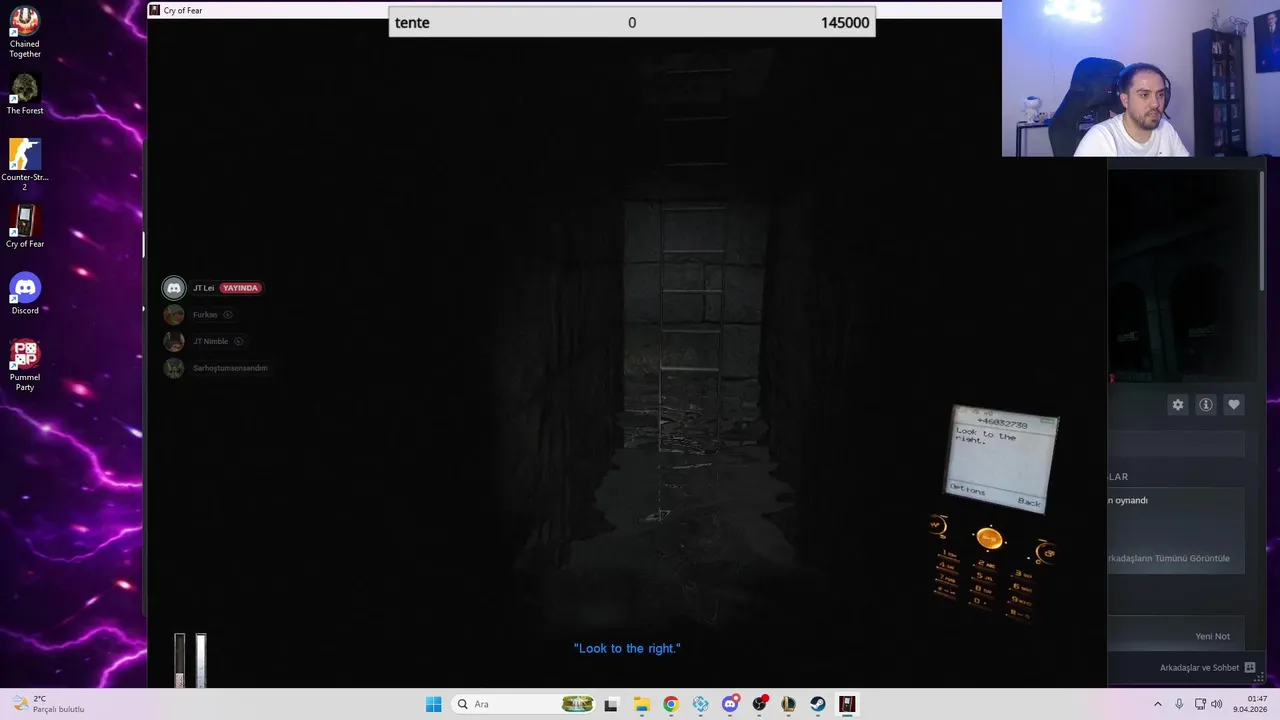Switch to Steam in the taskbar
This screenshot has height=720, width=1280.
coord(818,704)
